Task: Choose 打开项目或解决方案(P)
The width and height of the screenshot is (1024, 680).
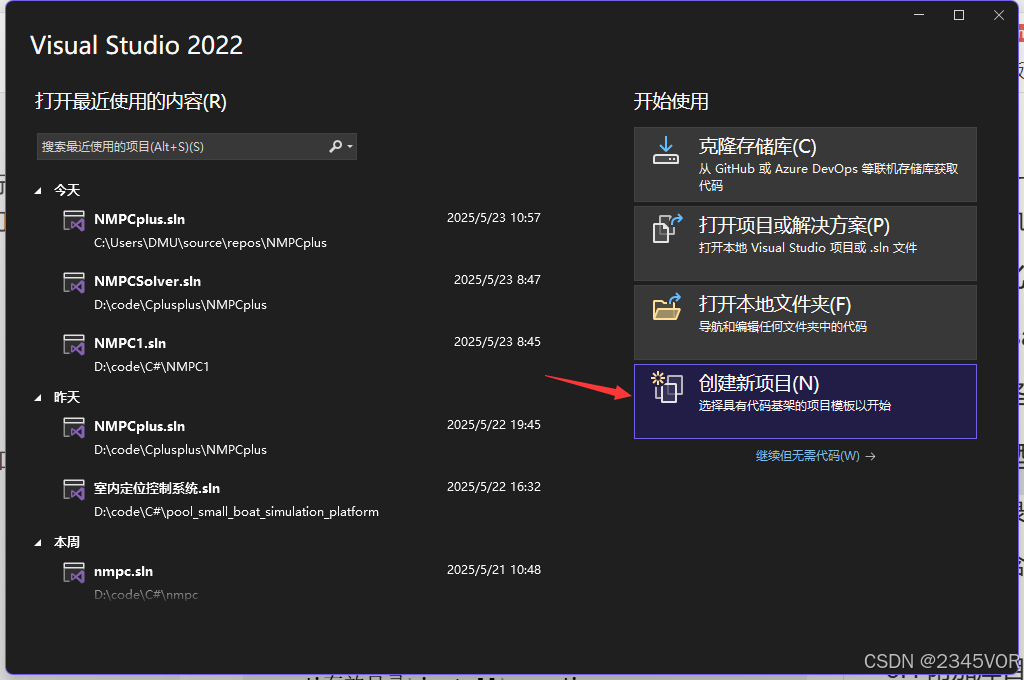Action: [x=805, y=243]
